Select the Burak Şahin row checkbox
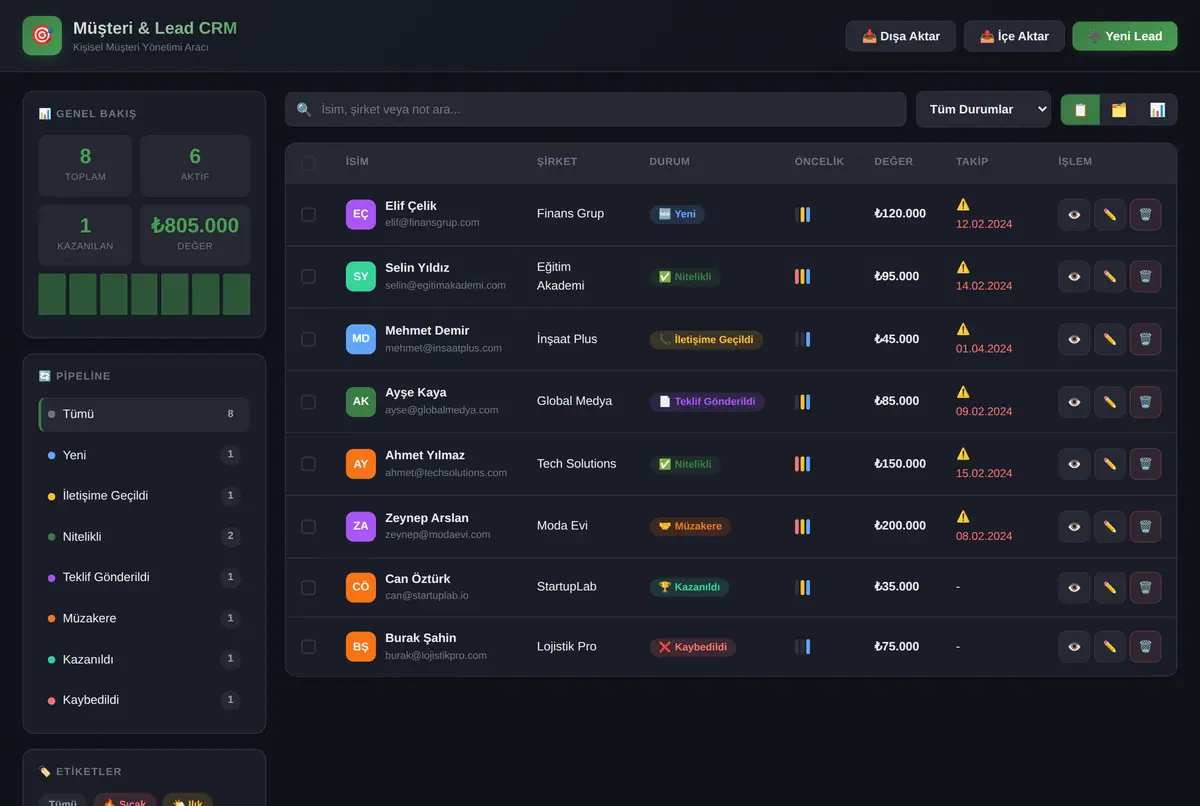This screenshot has width=1200, height=806. (x=308, y=647)
